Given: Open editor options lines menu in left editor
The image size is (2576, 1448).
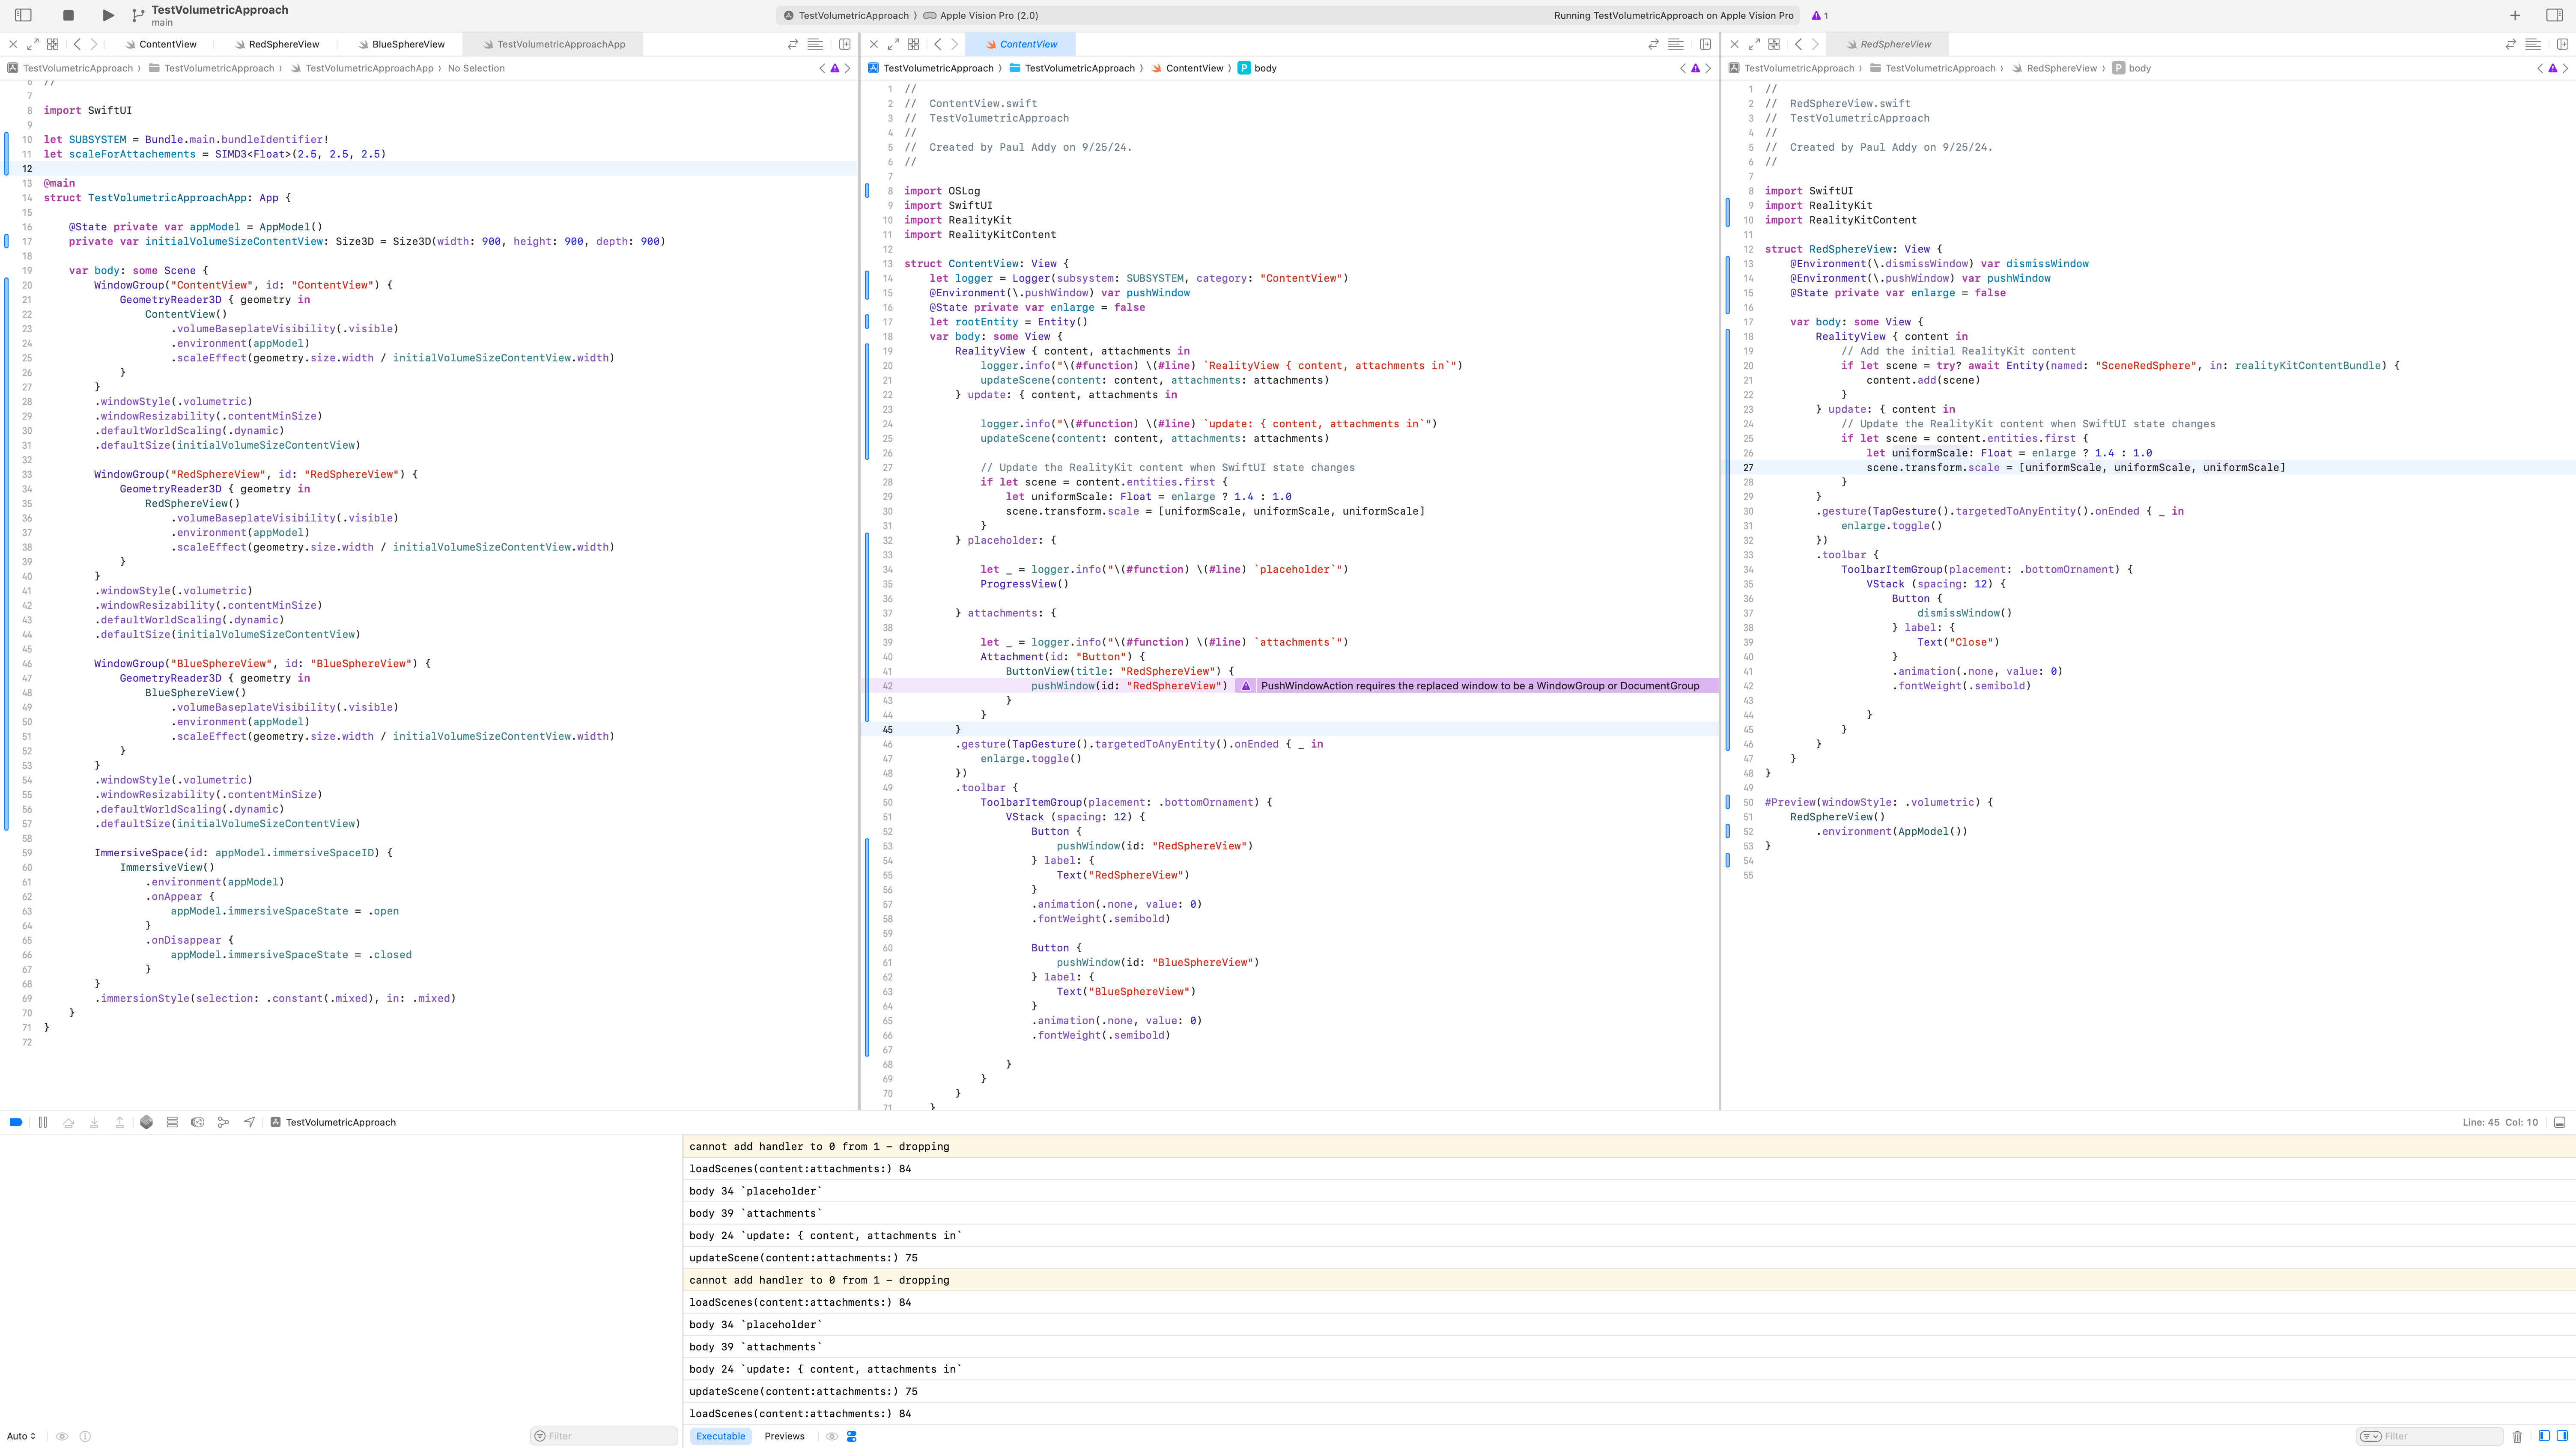Looking at the screenshot, I should [x=815, y=44].
